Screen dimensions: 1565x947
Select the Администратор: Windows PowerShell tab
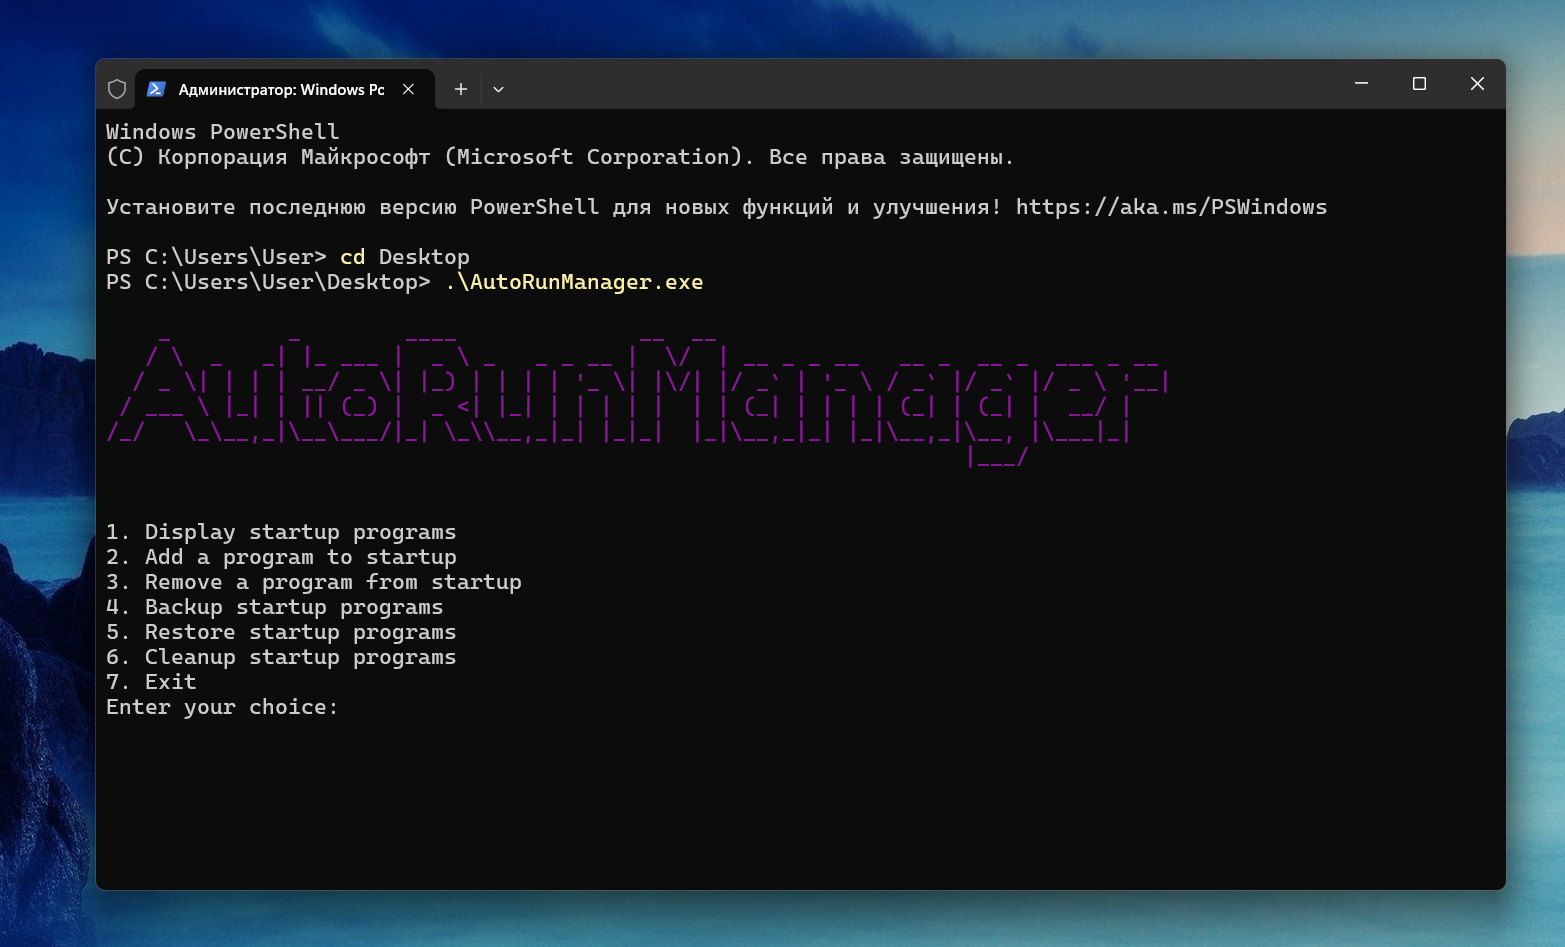pyautogui.click(x=285, y=89)
